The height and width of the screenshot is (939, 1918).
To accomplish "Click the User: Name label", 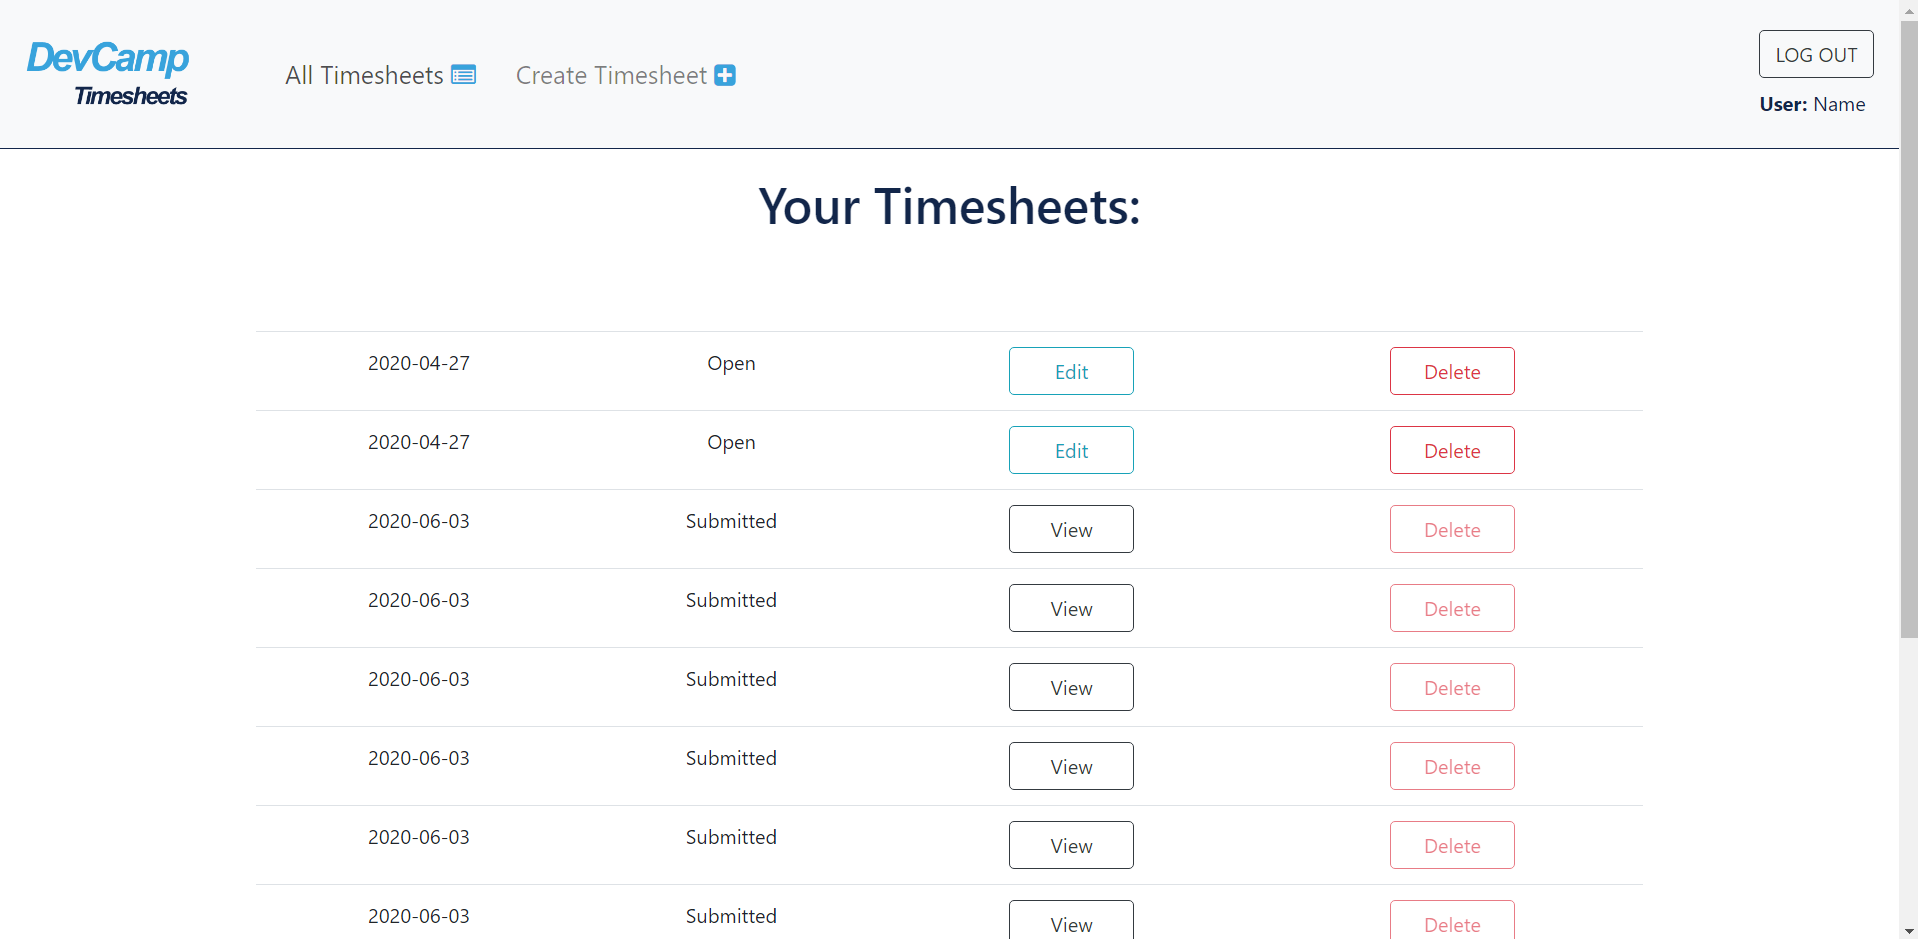I will tap(1812, 104).
